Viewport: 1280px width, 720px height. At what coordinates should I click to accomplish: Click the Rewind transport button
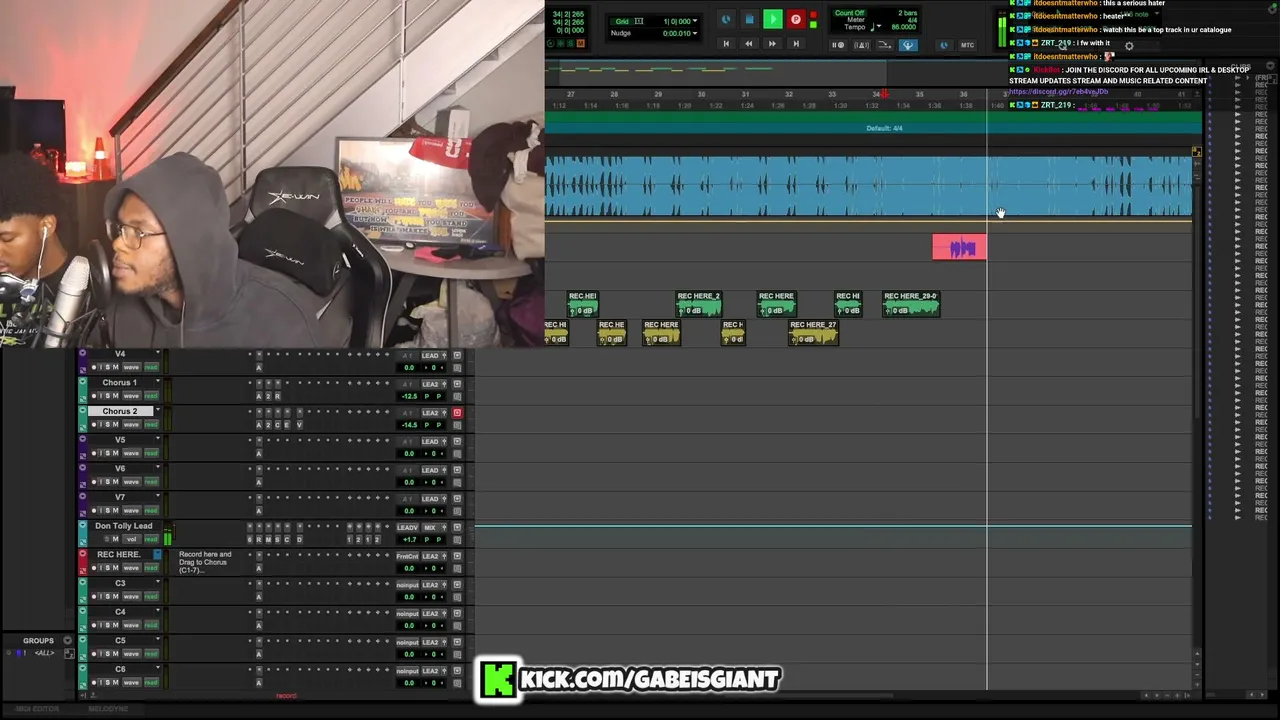point(749,44)
